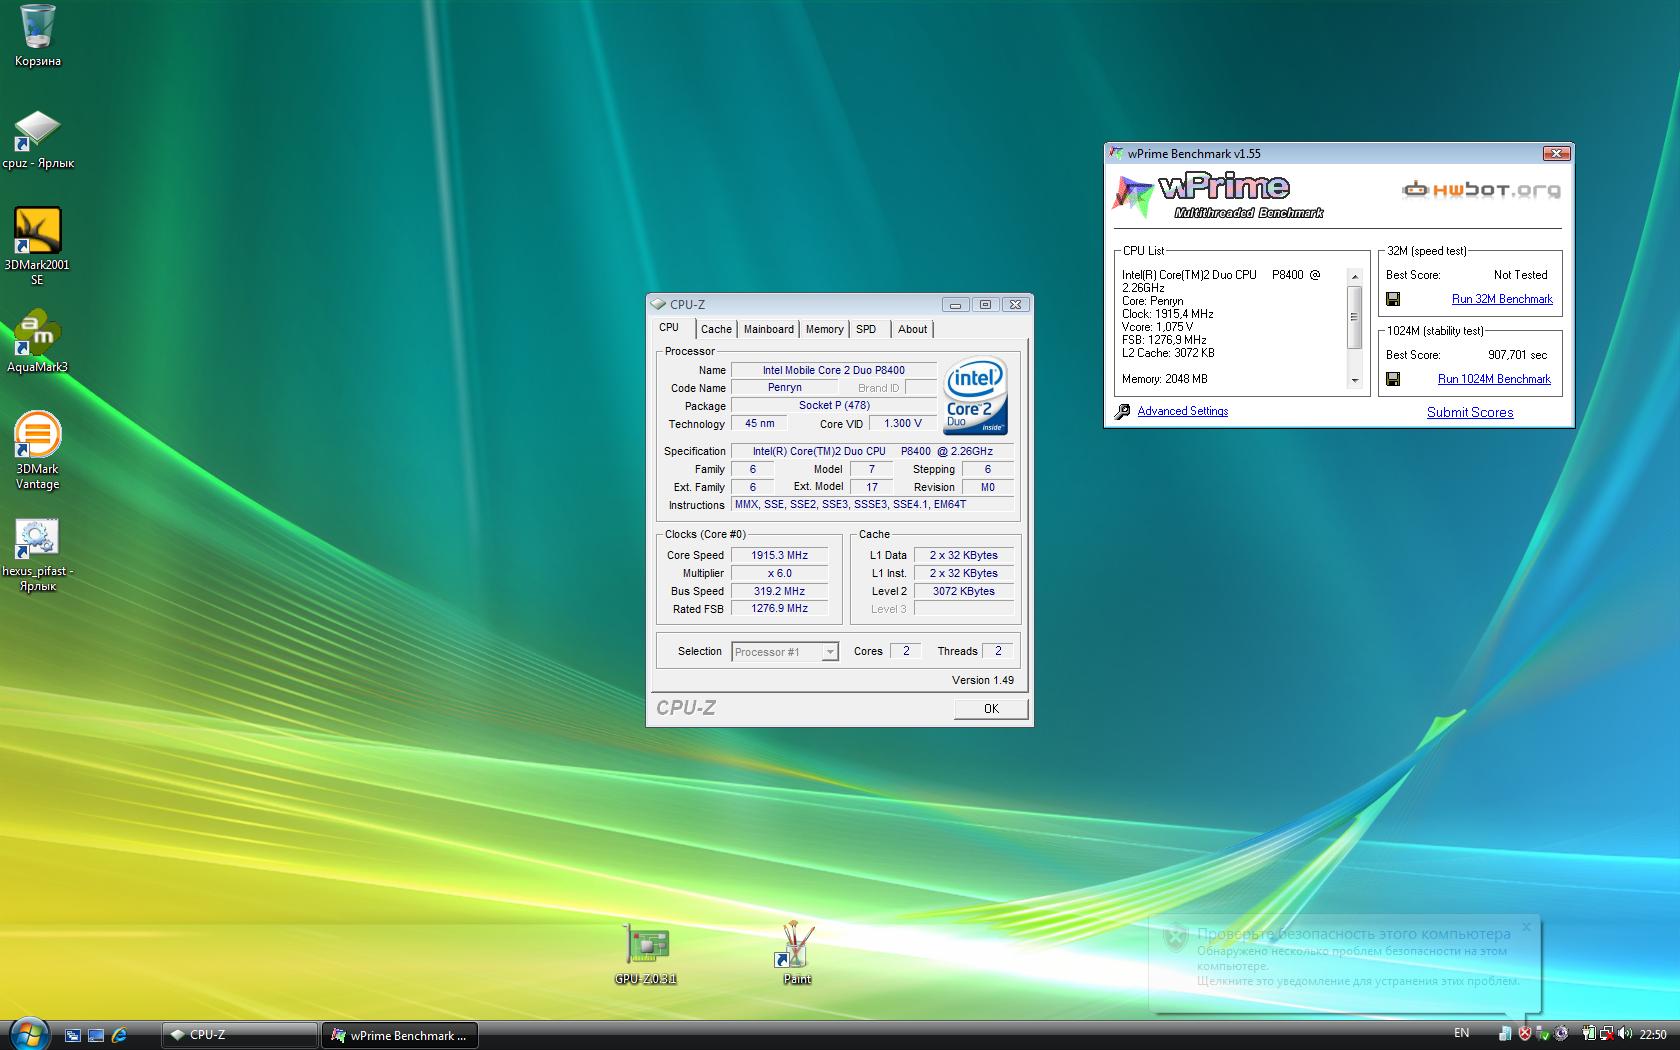The image size is (1680, 1050).
Task: Click the Technology value 45 nm
Action: tap(760, 423)
